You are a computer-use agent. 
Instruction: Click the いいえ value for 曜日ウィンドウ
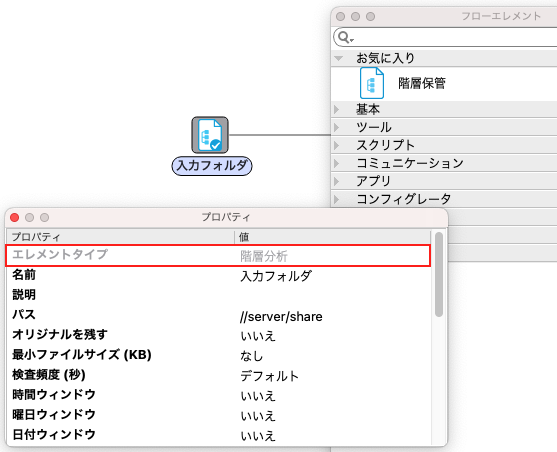click(x=258, y=416)
